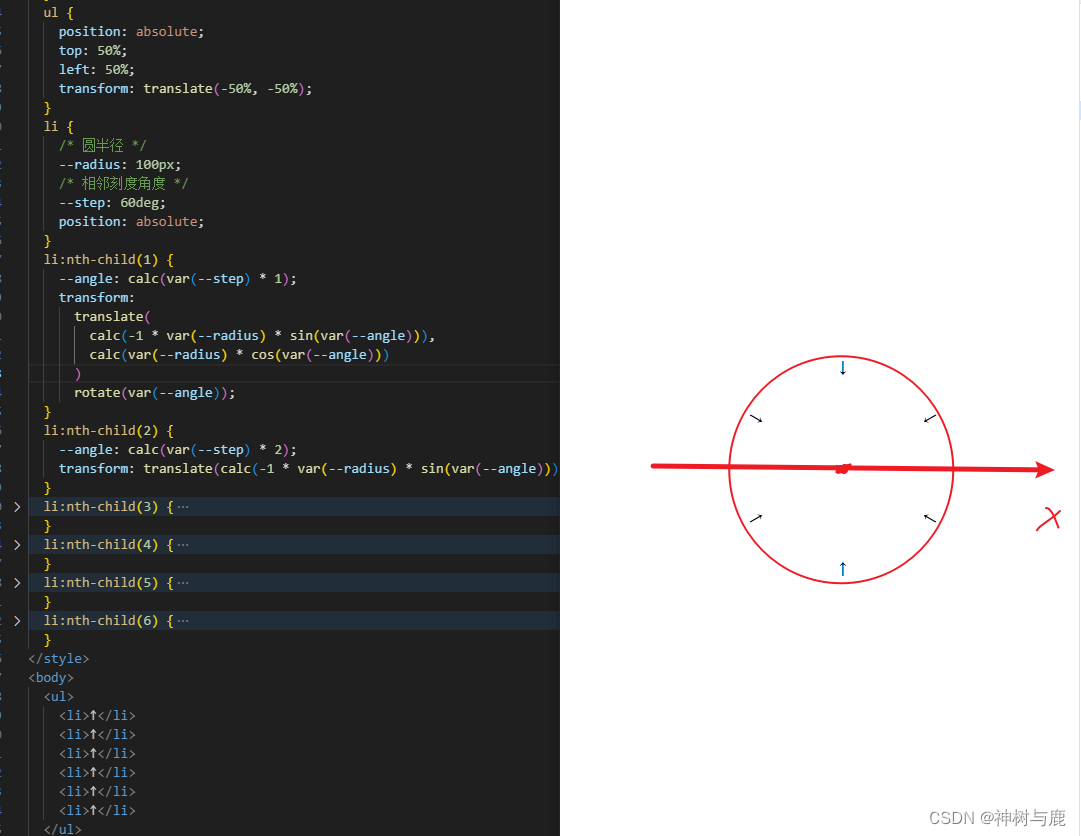Click the cos(var(--angle)) calc line
The image size is (1081, 836).
coord(239,355)
